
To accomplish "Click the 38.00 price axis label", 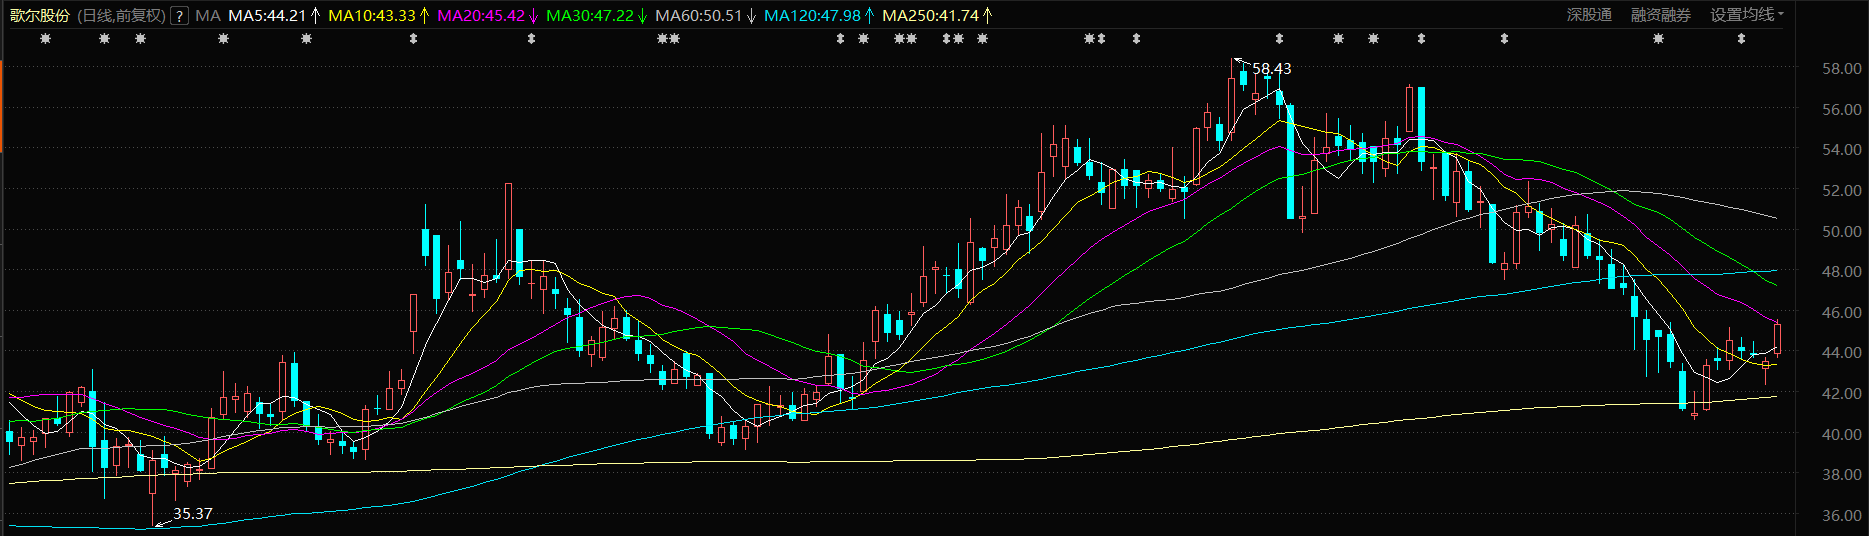I will (1842, 474).
